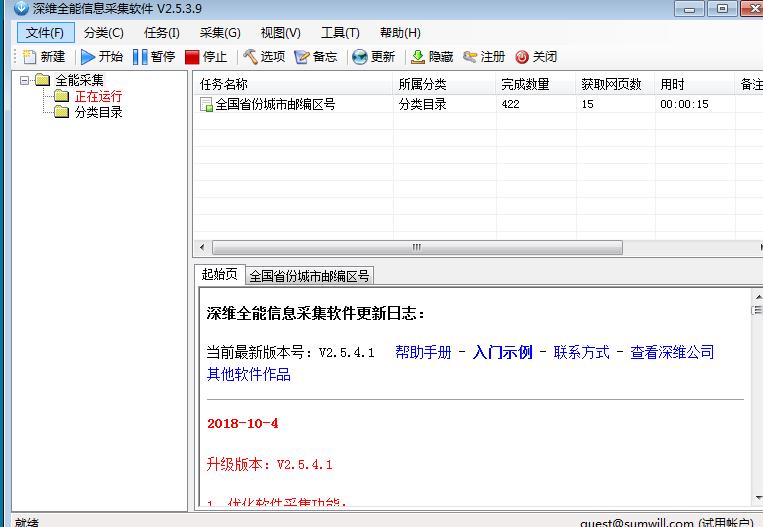Open the 视图(V) menu
763x527 pixels.
(280, 33)
